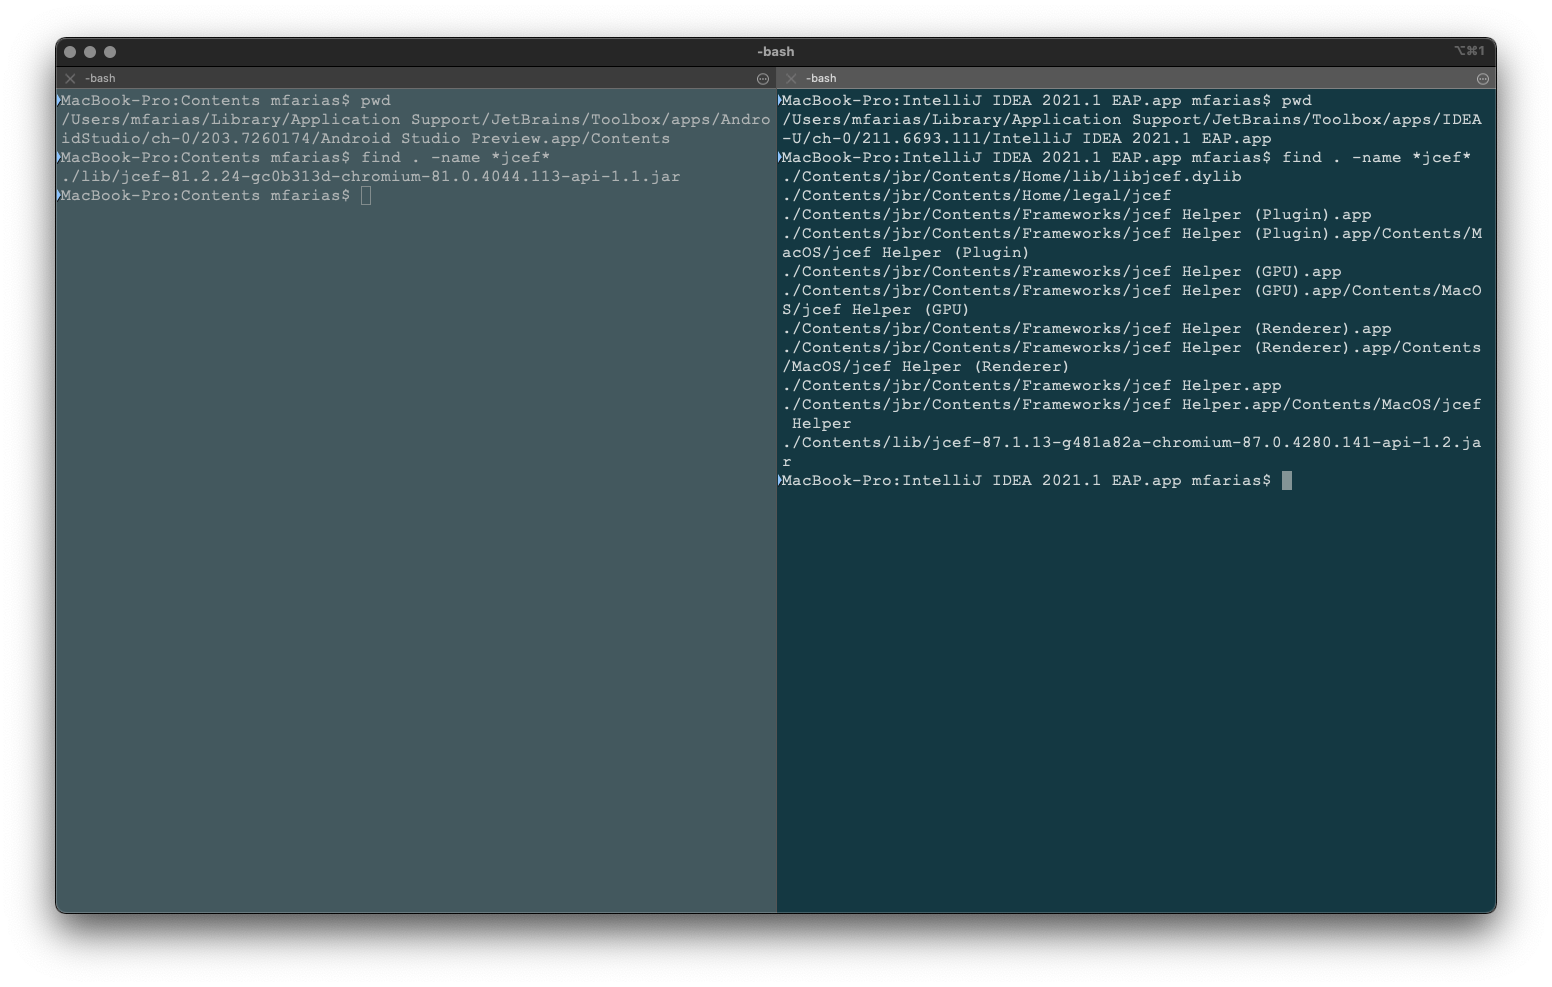The image size is (1552, 987).
Task: Click the mark beside the last IntelliJ prompt
Action: (x=780, y=480)
